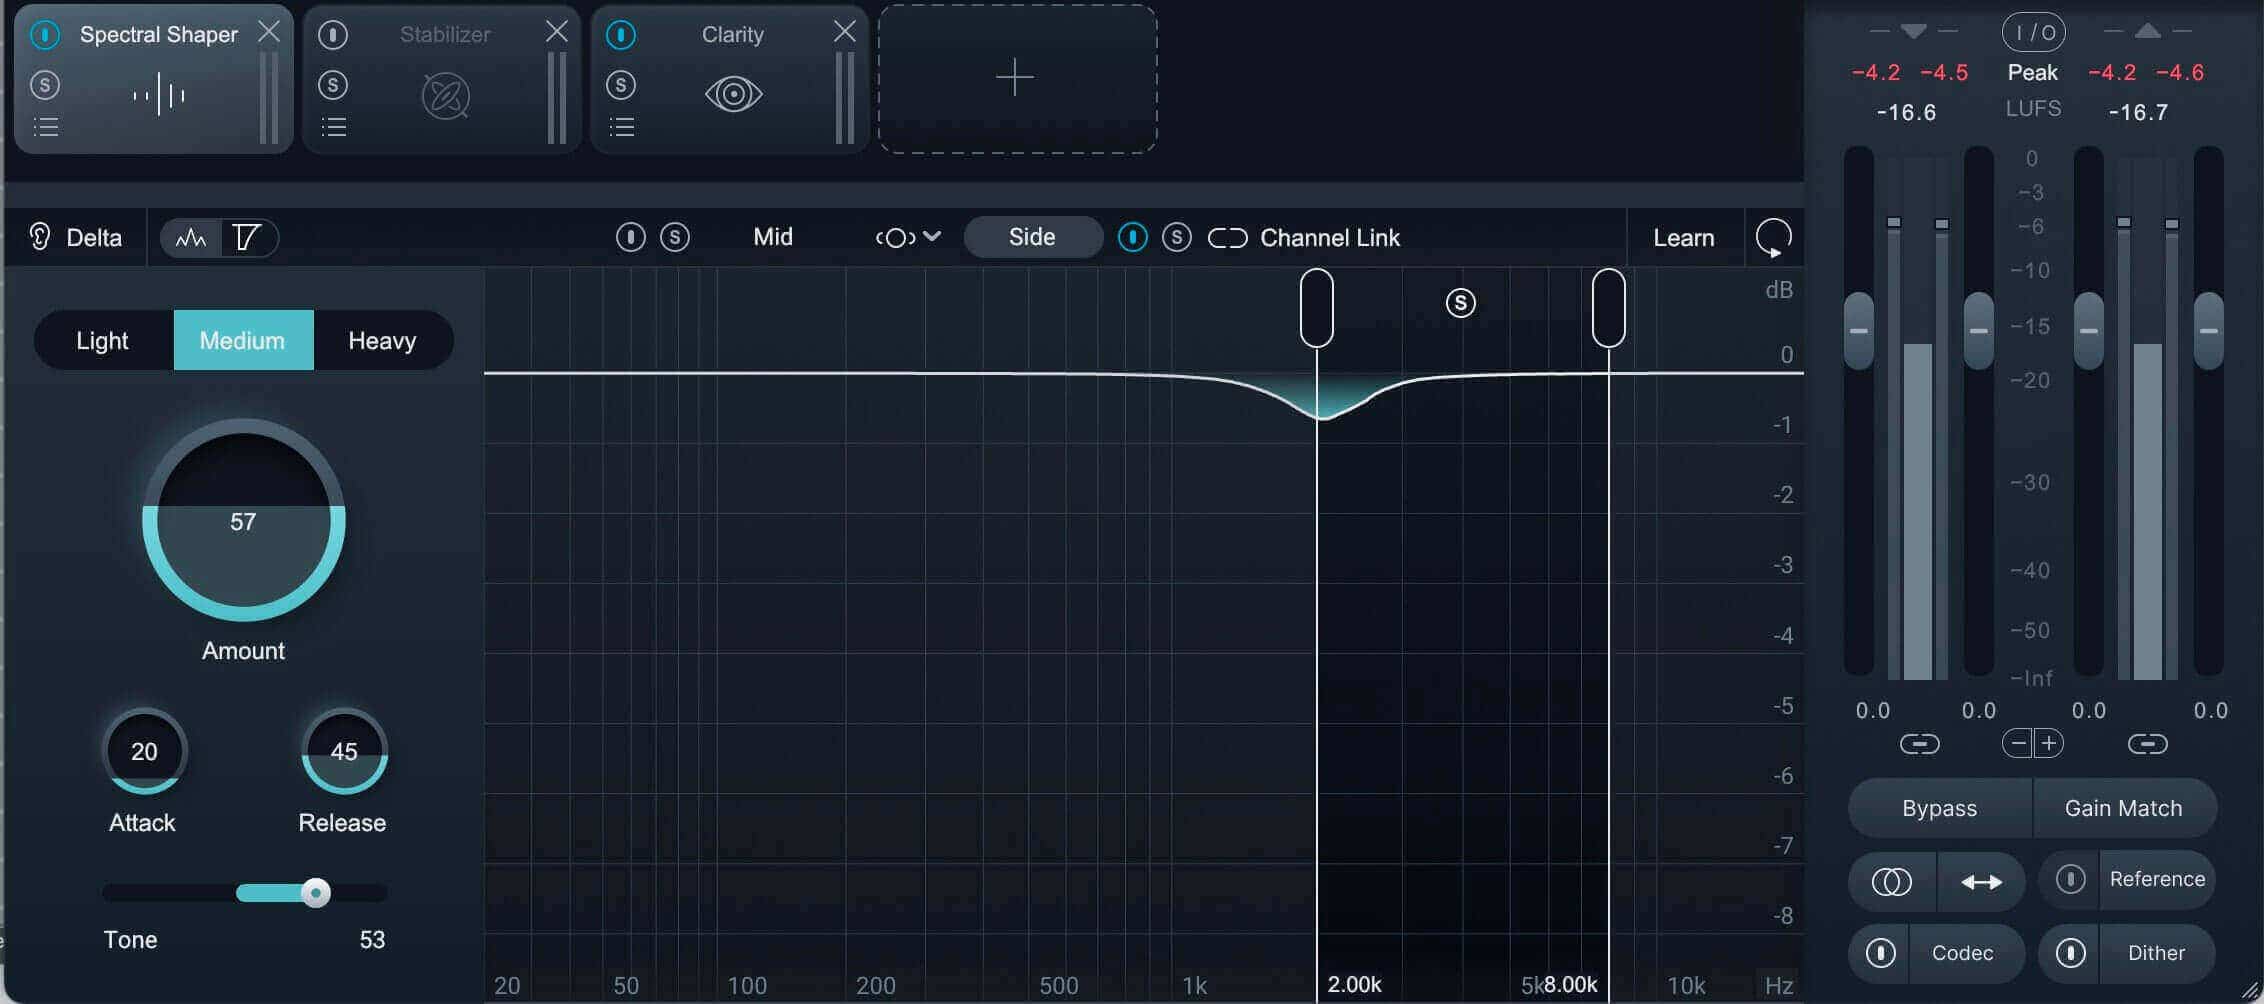
Task: Reset the module with circular arrow
Action: click(1774, 238)
